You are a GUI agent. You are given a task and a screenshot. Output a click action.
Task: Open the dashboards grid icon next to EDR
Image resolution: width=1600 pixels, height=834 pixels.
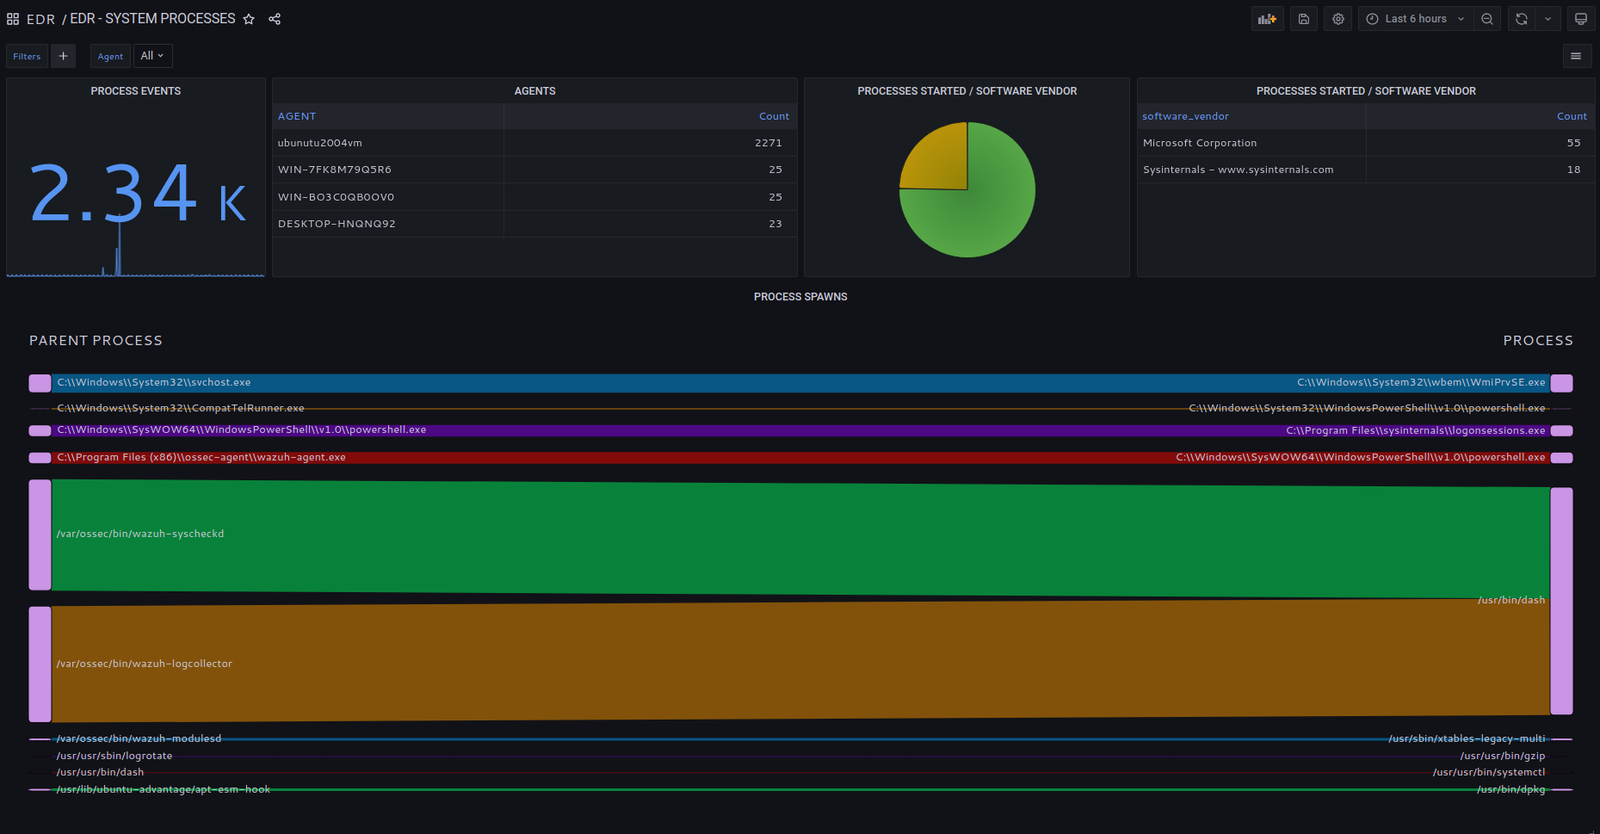(13, 19)
